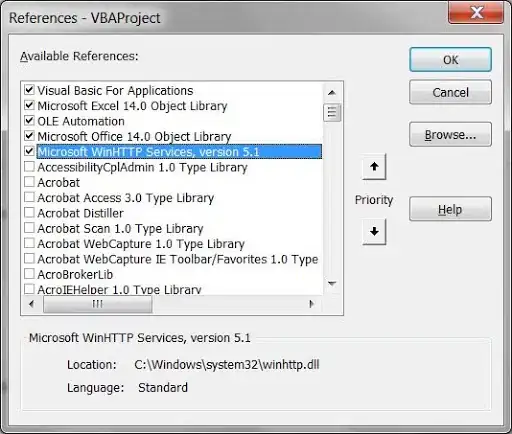This screenshot has width=512, height=434.
Task: Check Acrobat Distiller checkbox
Action: [29, 212]
